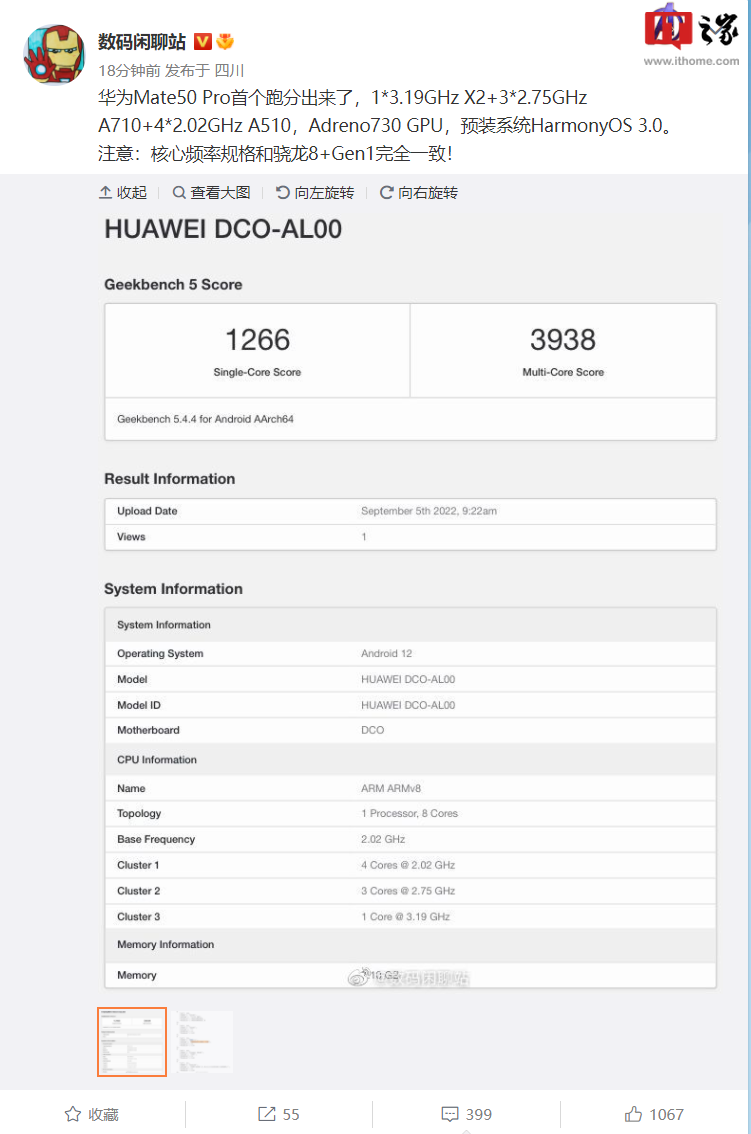Click the 18分钟前 timestamp

tap(130, 70)
